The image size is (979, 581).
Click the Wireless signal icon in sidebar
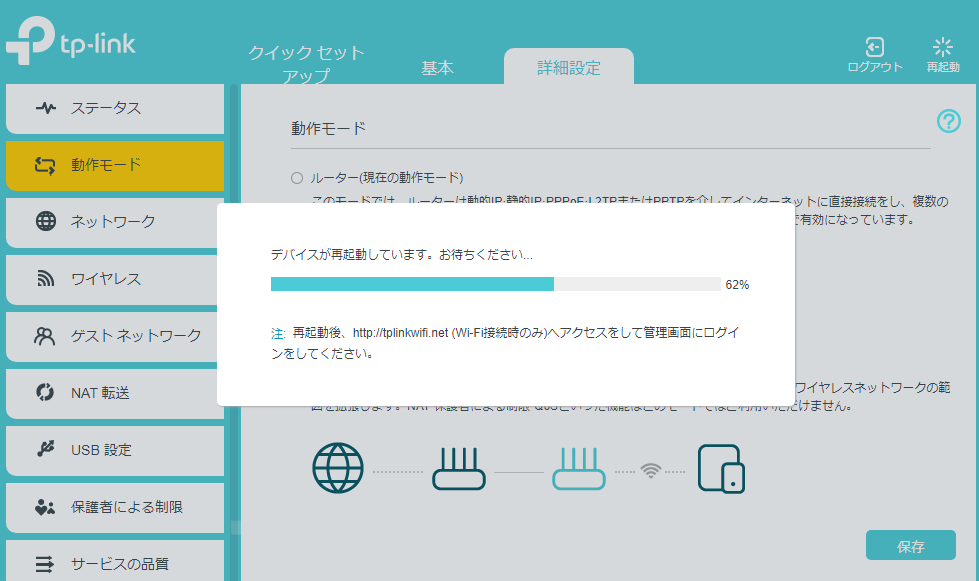[46, 279]
